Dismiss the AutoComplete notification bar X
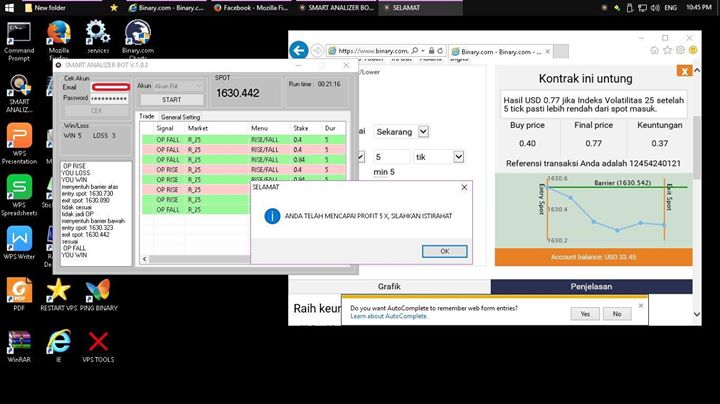 [x=641, y=305]
